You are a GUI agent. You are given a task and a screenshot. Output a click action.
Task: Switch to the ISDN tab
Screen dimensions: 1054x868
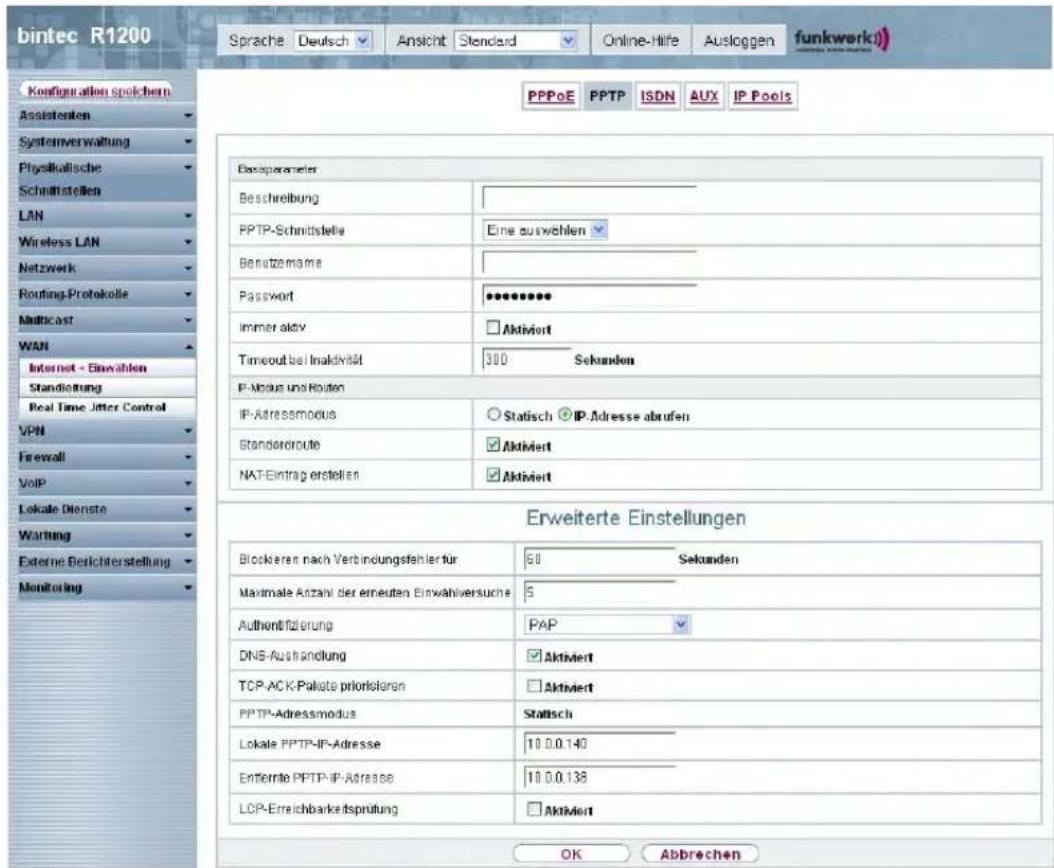[657, 96]
